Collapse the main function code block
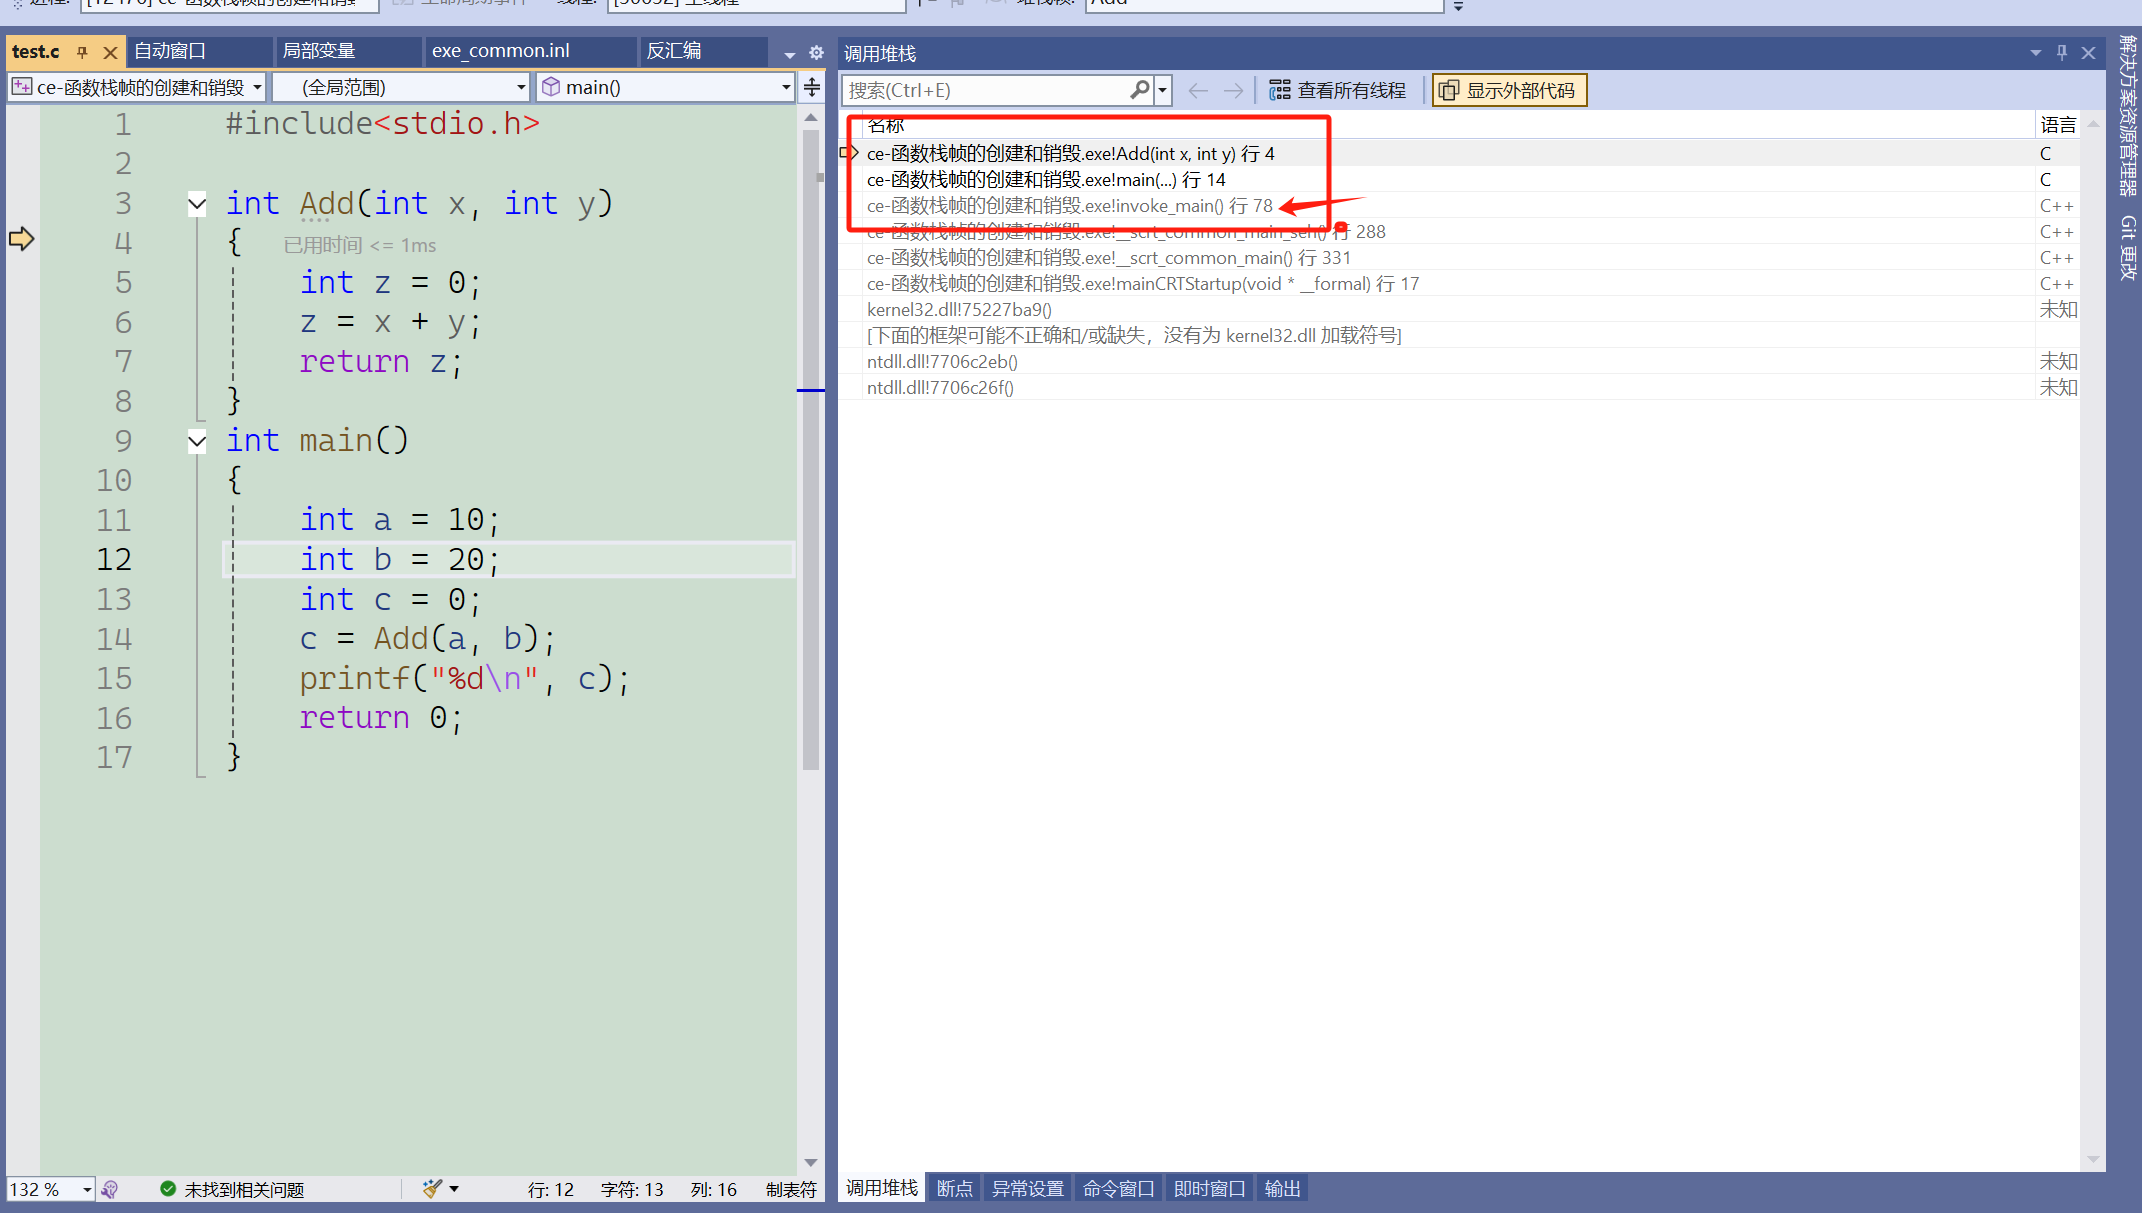Image resolution: width=2142 pixels, height=1213 pixels. [197, 441]
